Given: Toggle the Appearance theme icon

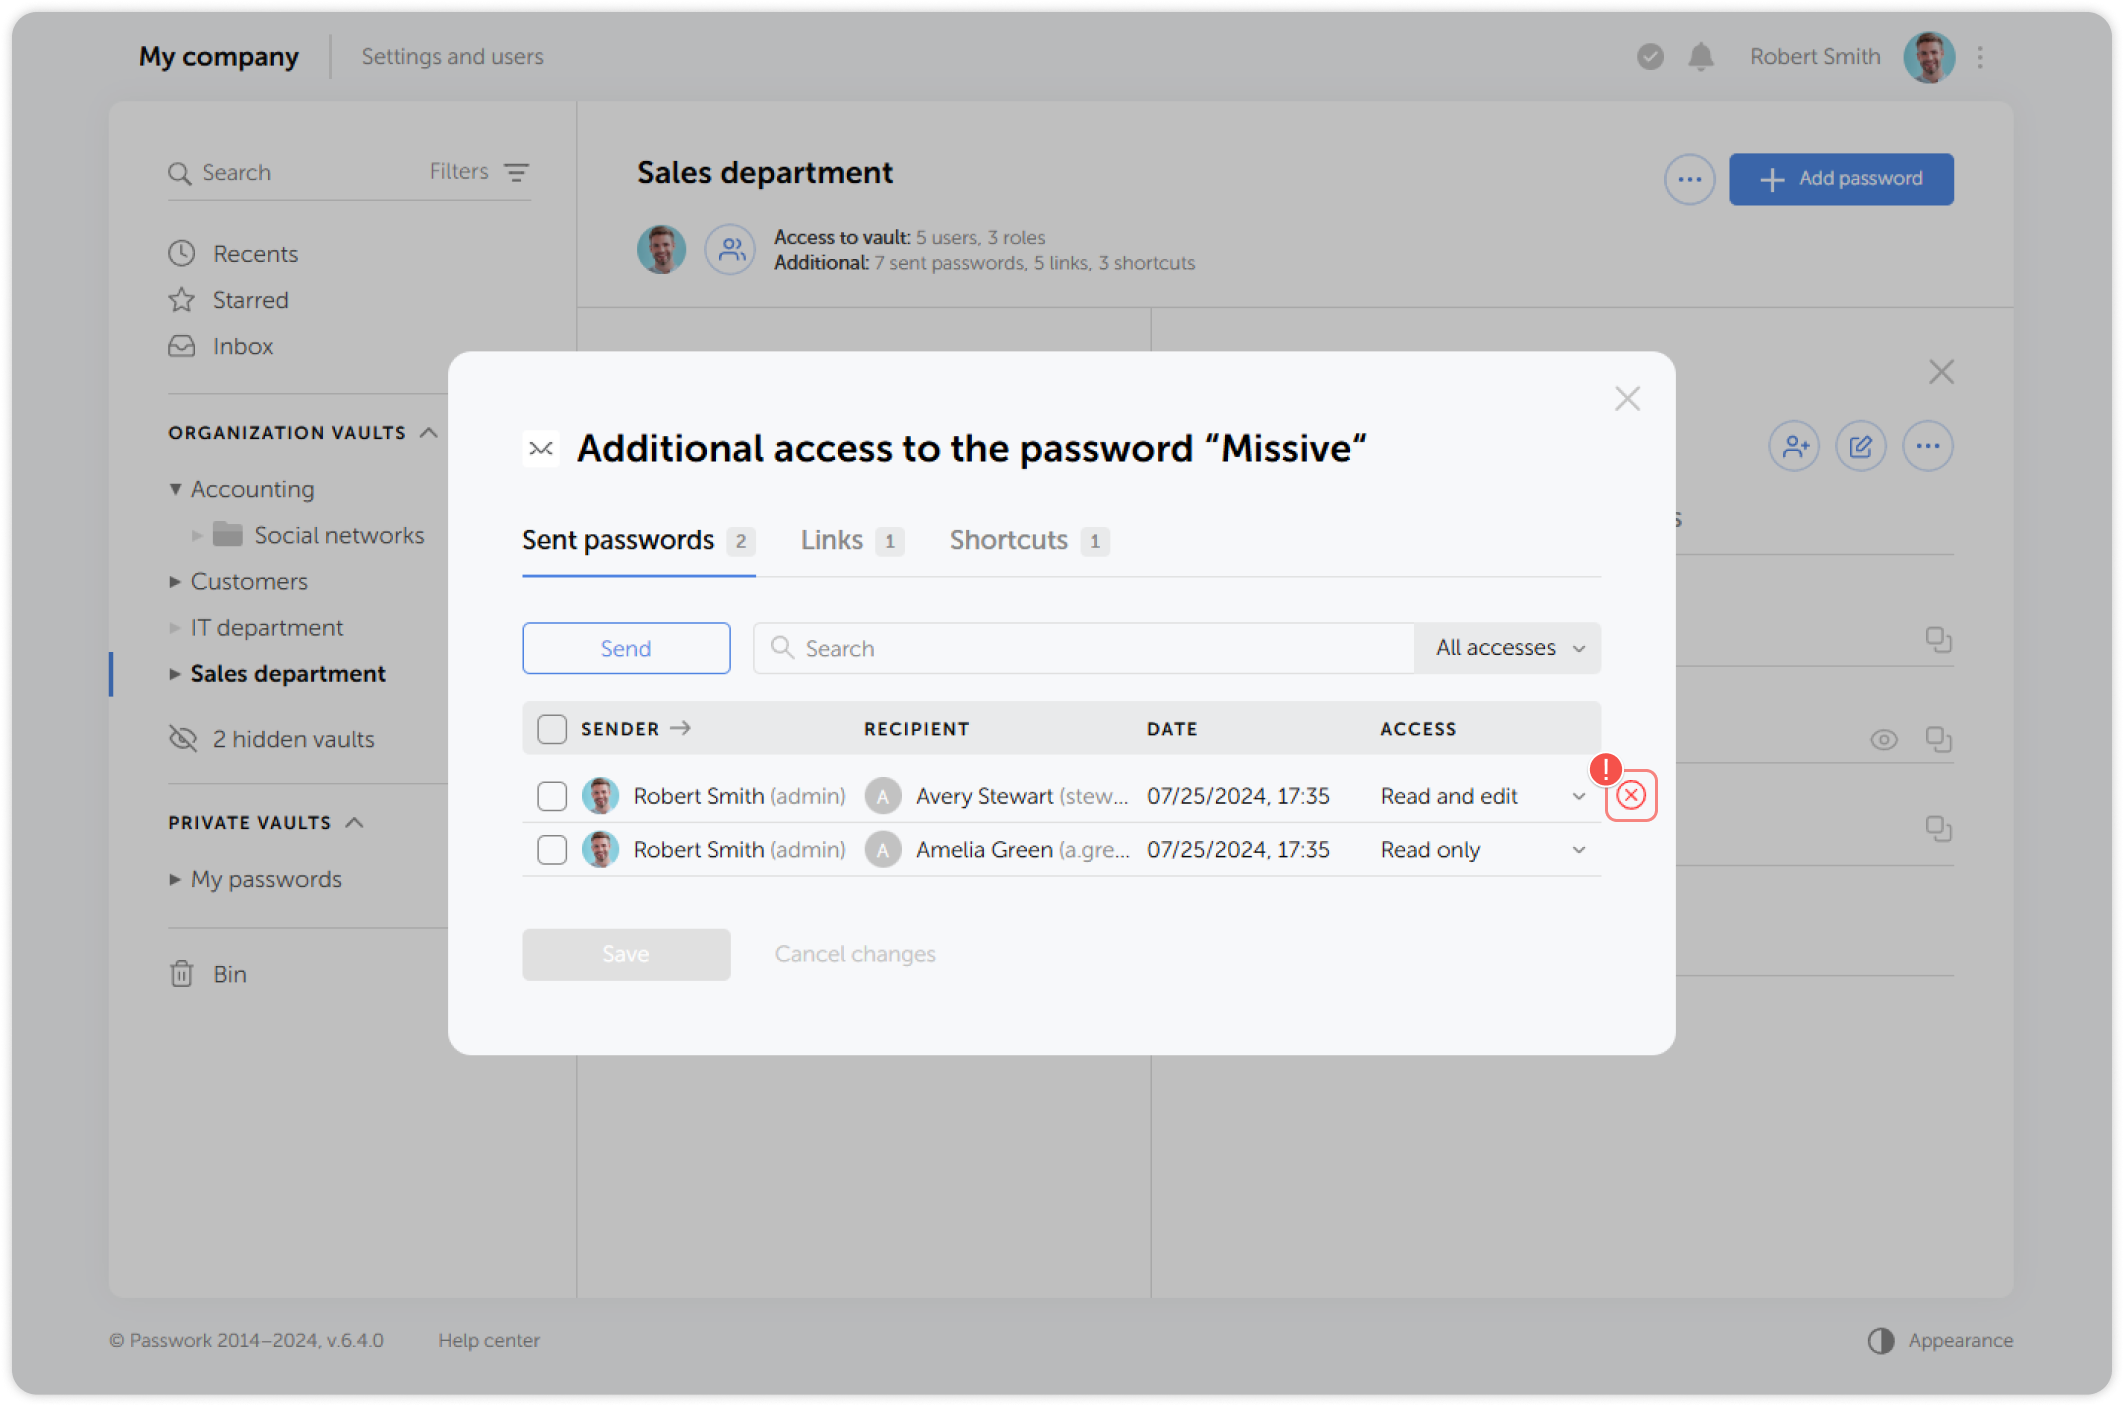Looking at the screenshot, I should coord(1881,1340).
